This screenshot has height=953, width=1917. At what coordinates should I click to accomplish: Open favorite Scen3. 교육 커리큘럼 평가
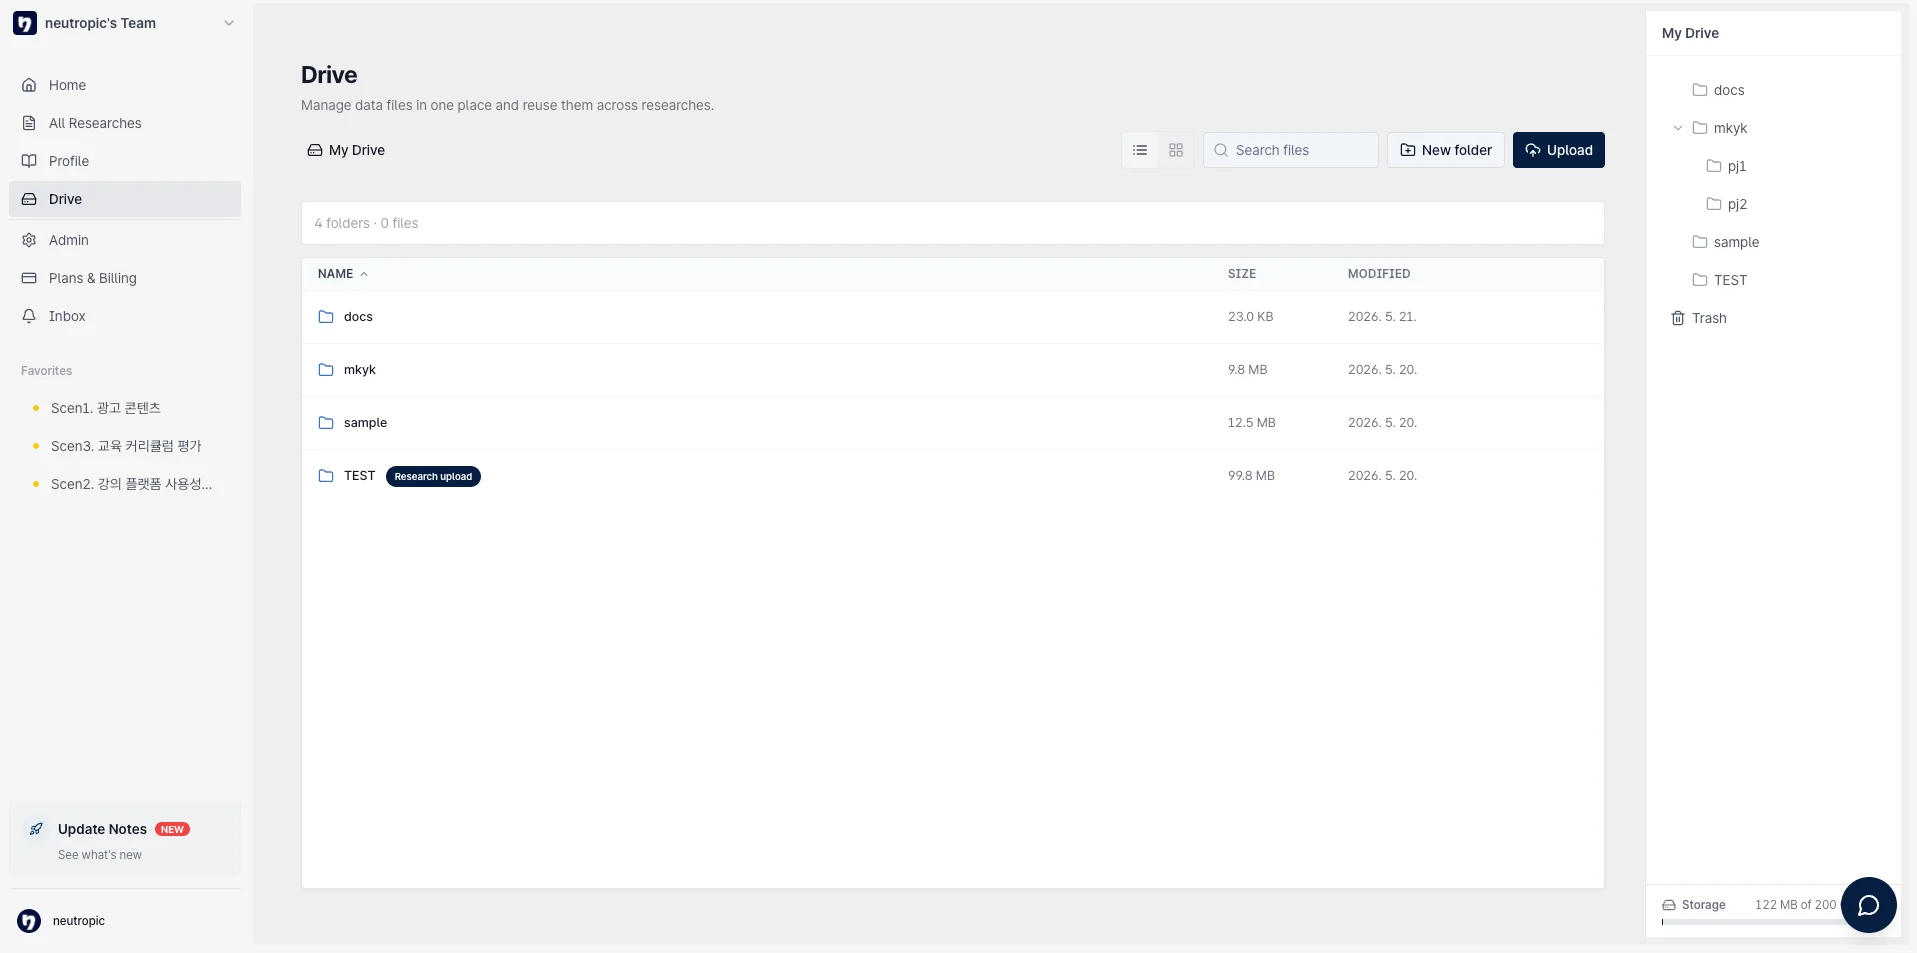tap(125, 446)
